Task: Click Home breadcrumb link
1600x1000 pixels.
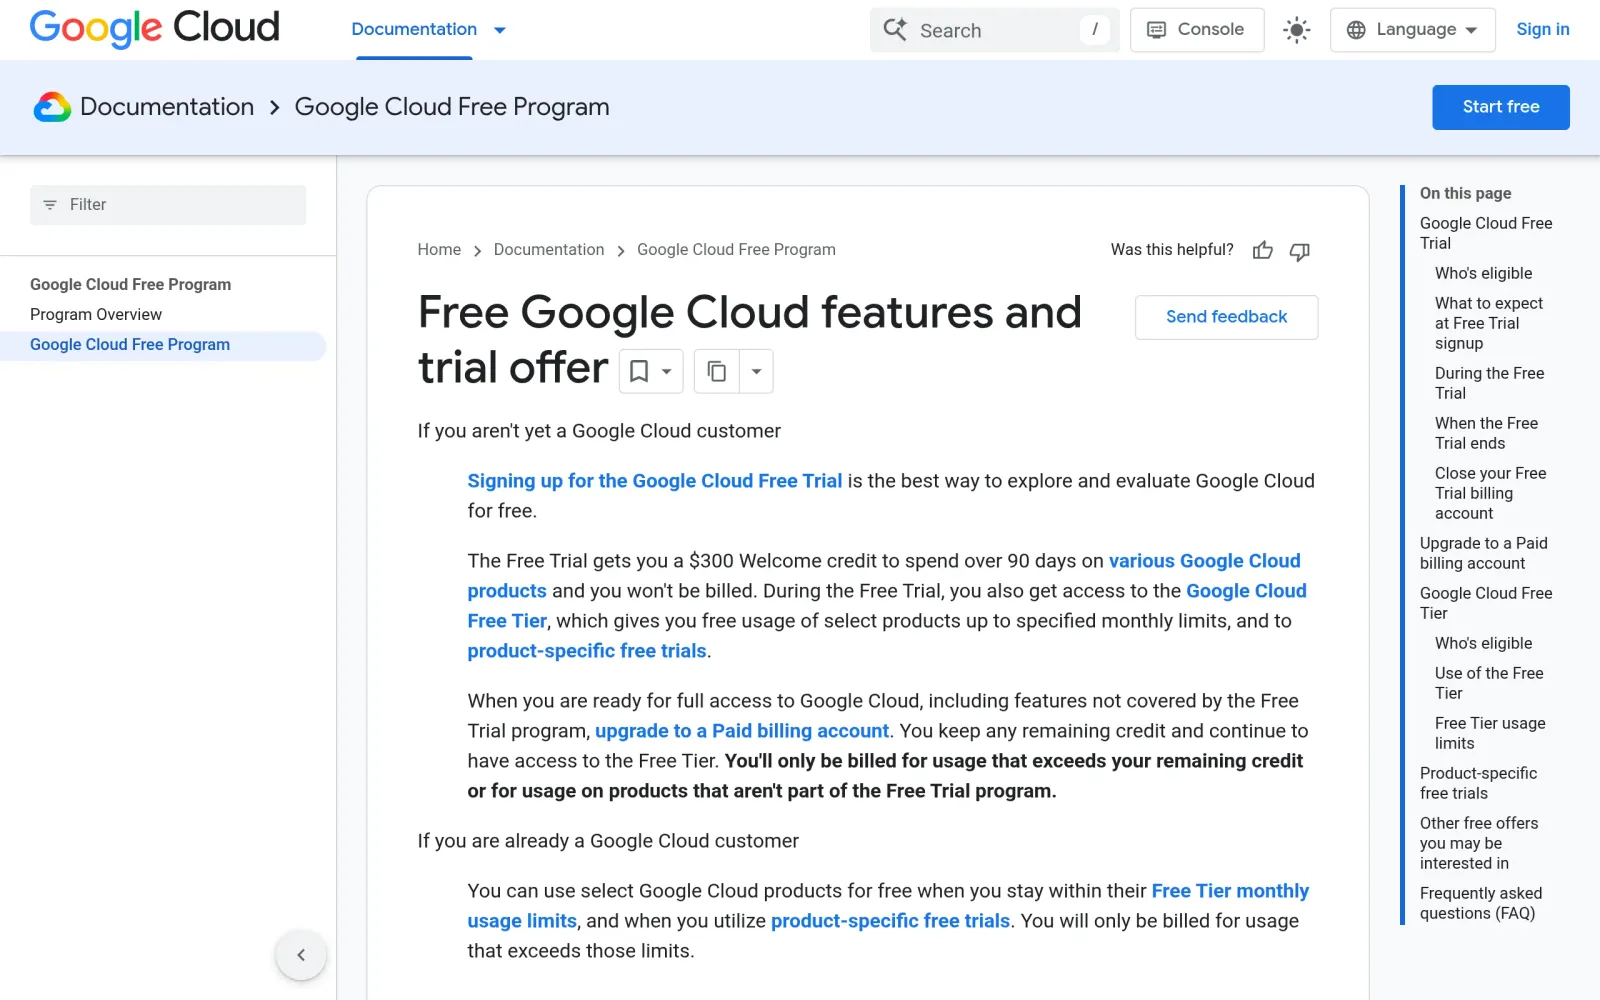Action: coord(439,250)
